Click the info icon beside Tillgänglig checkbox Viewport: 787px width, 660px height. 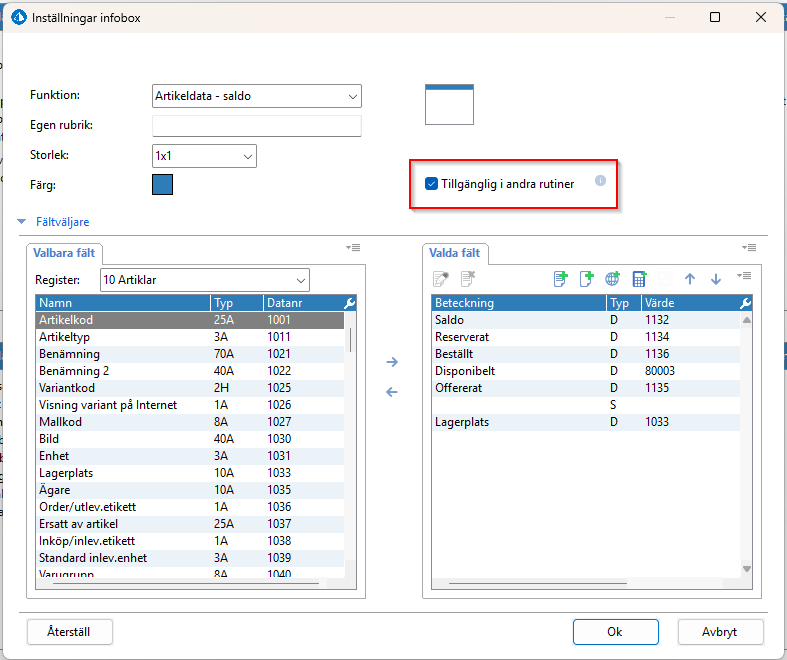(601, 181)
